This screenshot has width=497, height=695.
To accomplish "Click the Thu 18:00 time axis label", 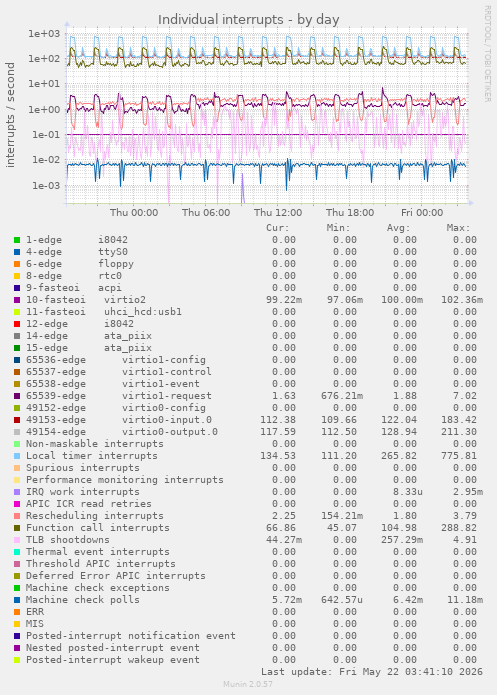I will pos(350,213).
